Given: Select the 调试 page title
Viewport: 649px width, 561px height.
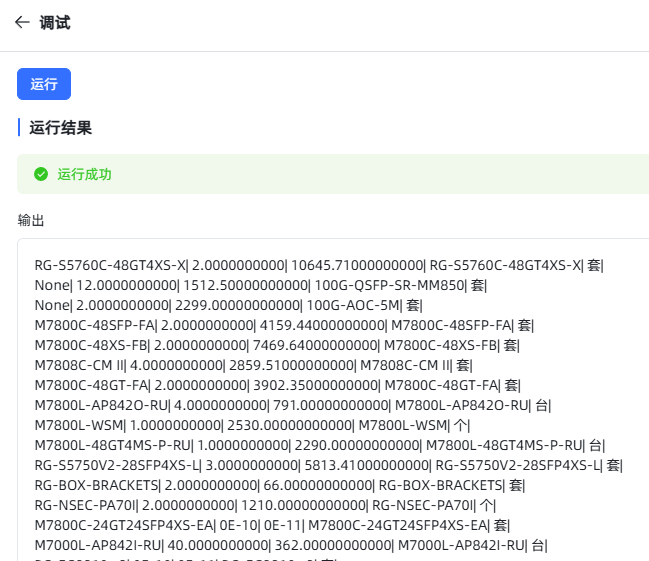Looking at the screenshot, I should click(55, 22).
